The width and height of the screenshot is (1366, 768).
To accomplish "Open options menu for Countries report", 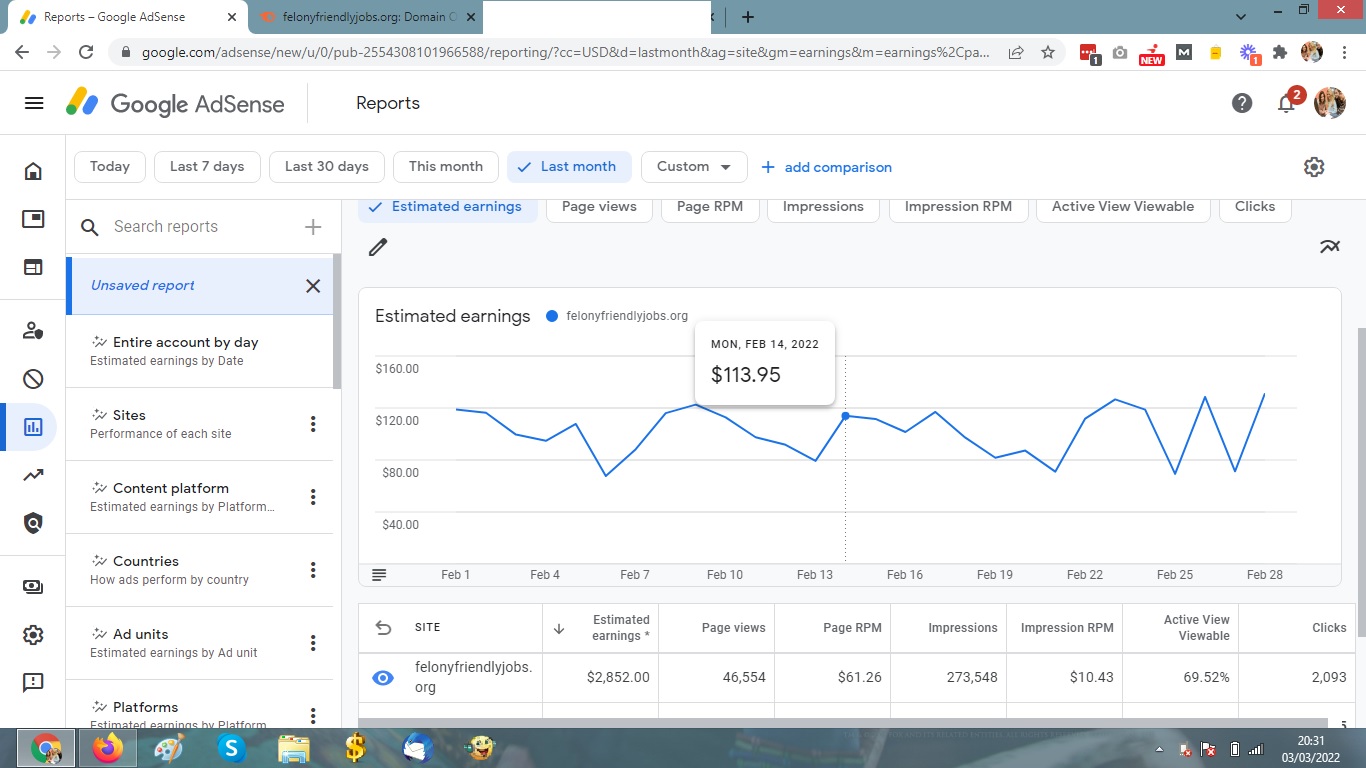I will [313, 570].
